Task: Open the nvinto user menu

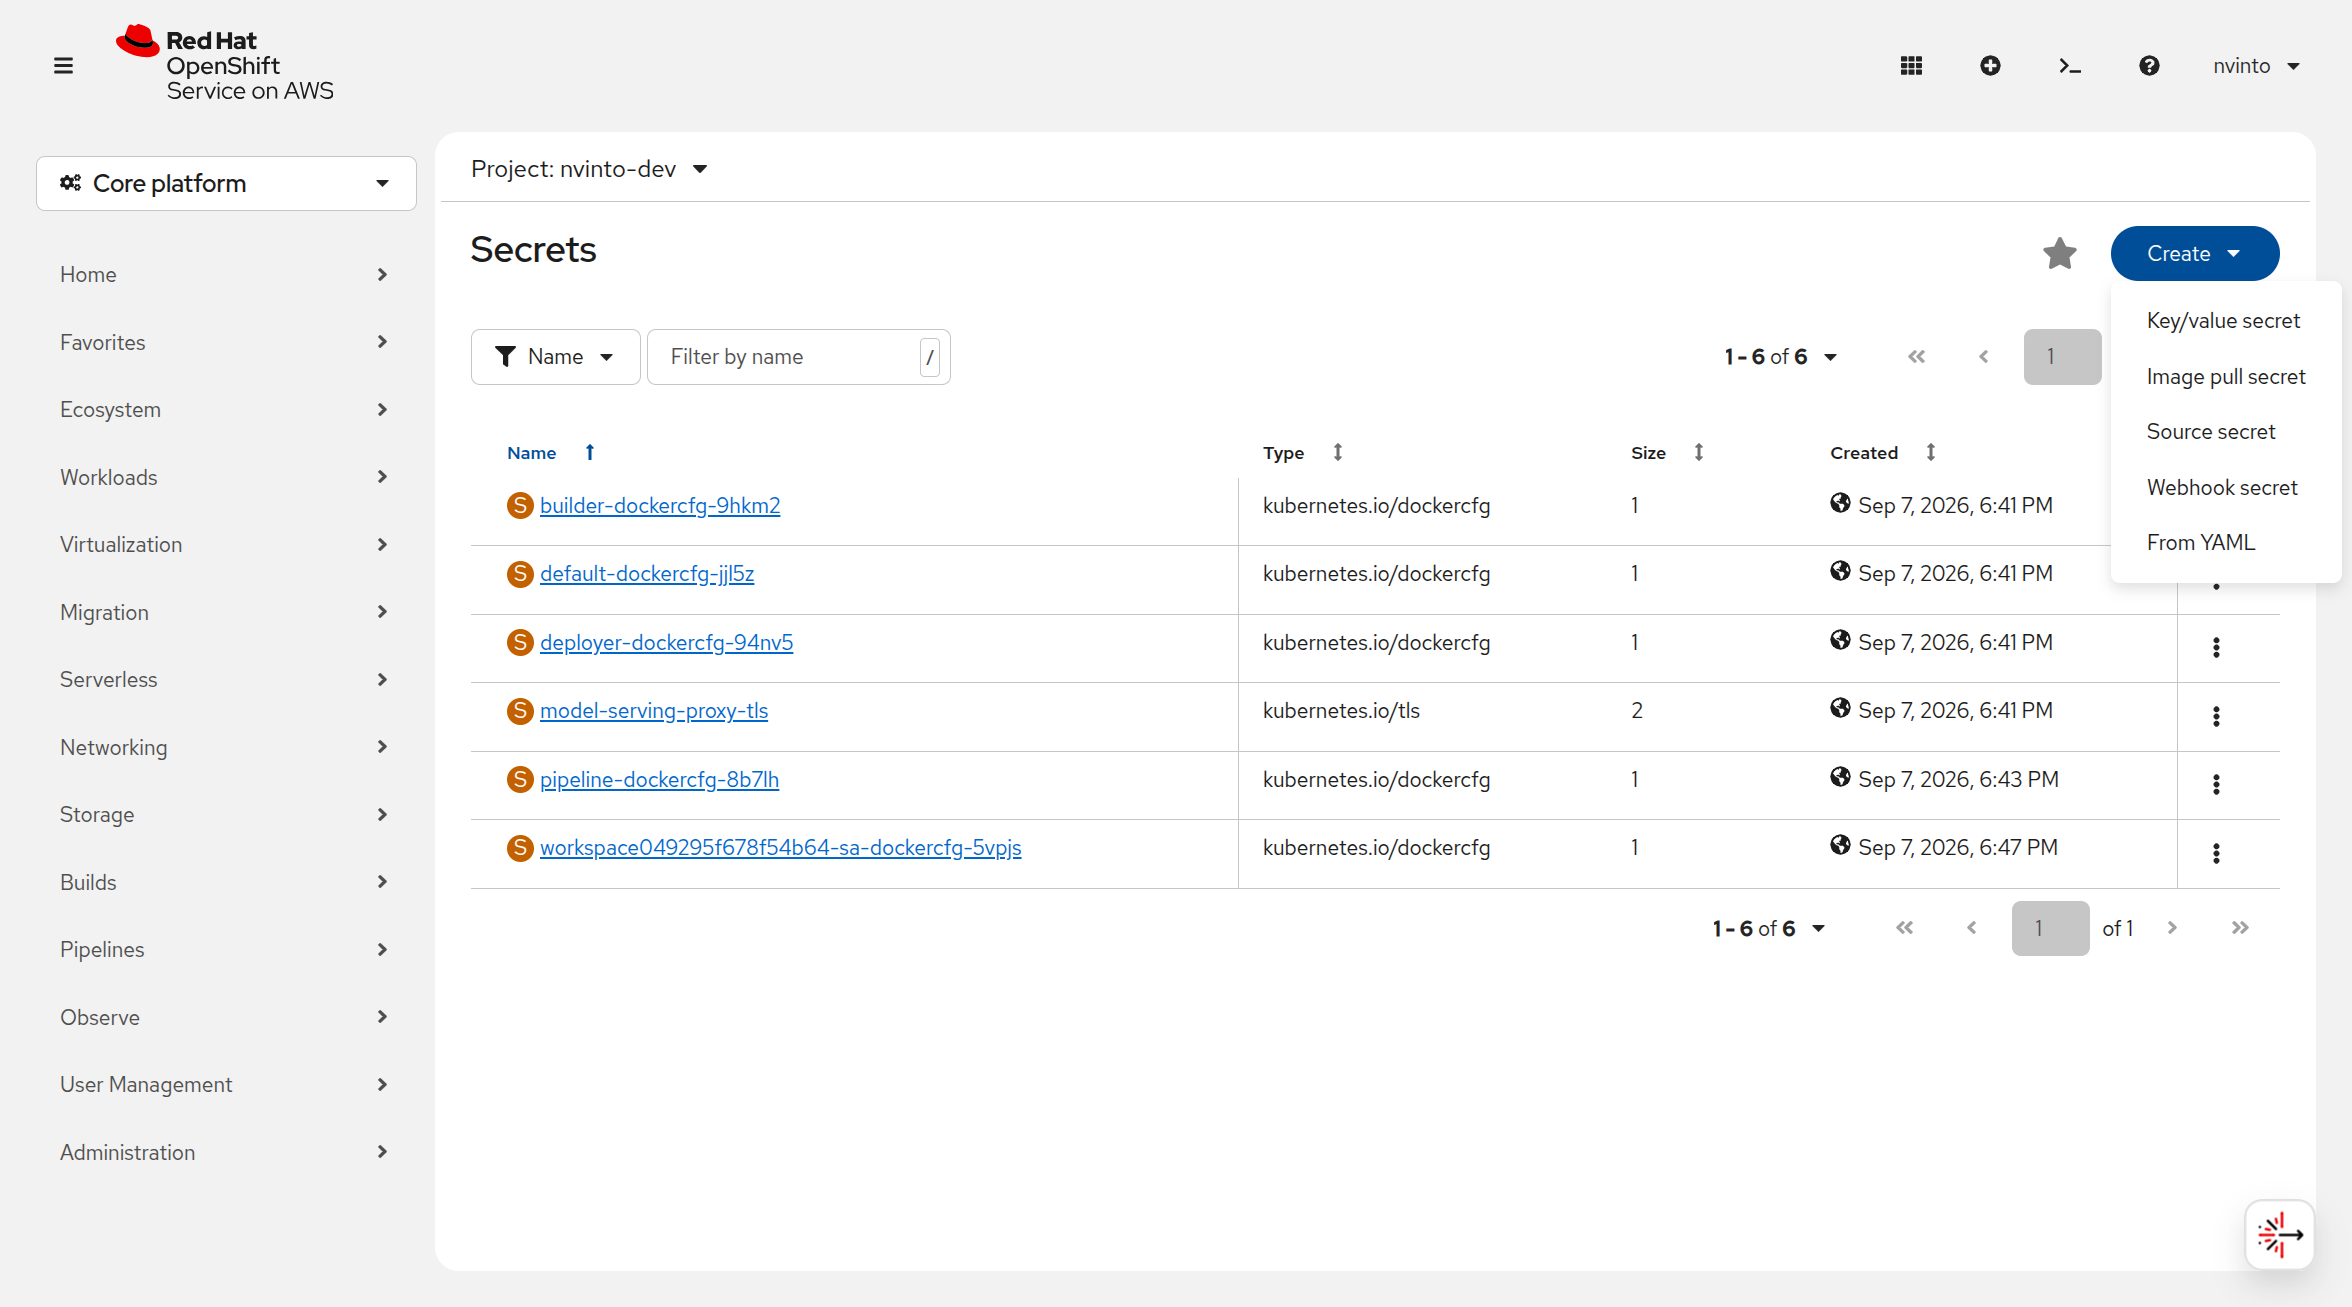Action: pyautogui.click(x=2256, y=66)
